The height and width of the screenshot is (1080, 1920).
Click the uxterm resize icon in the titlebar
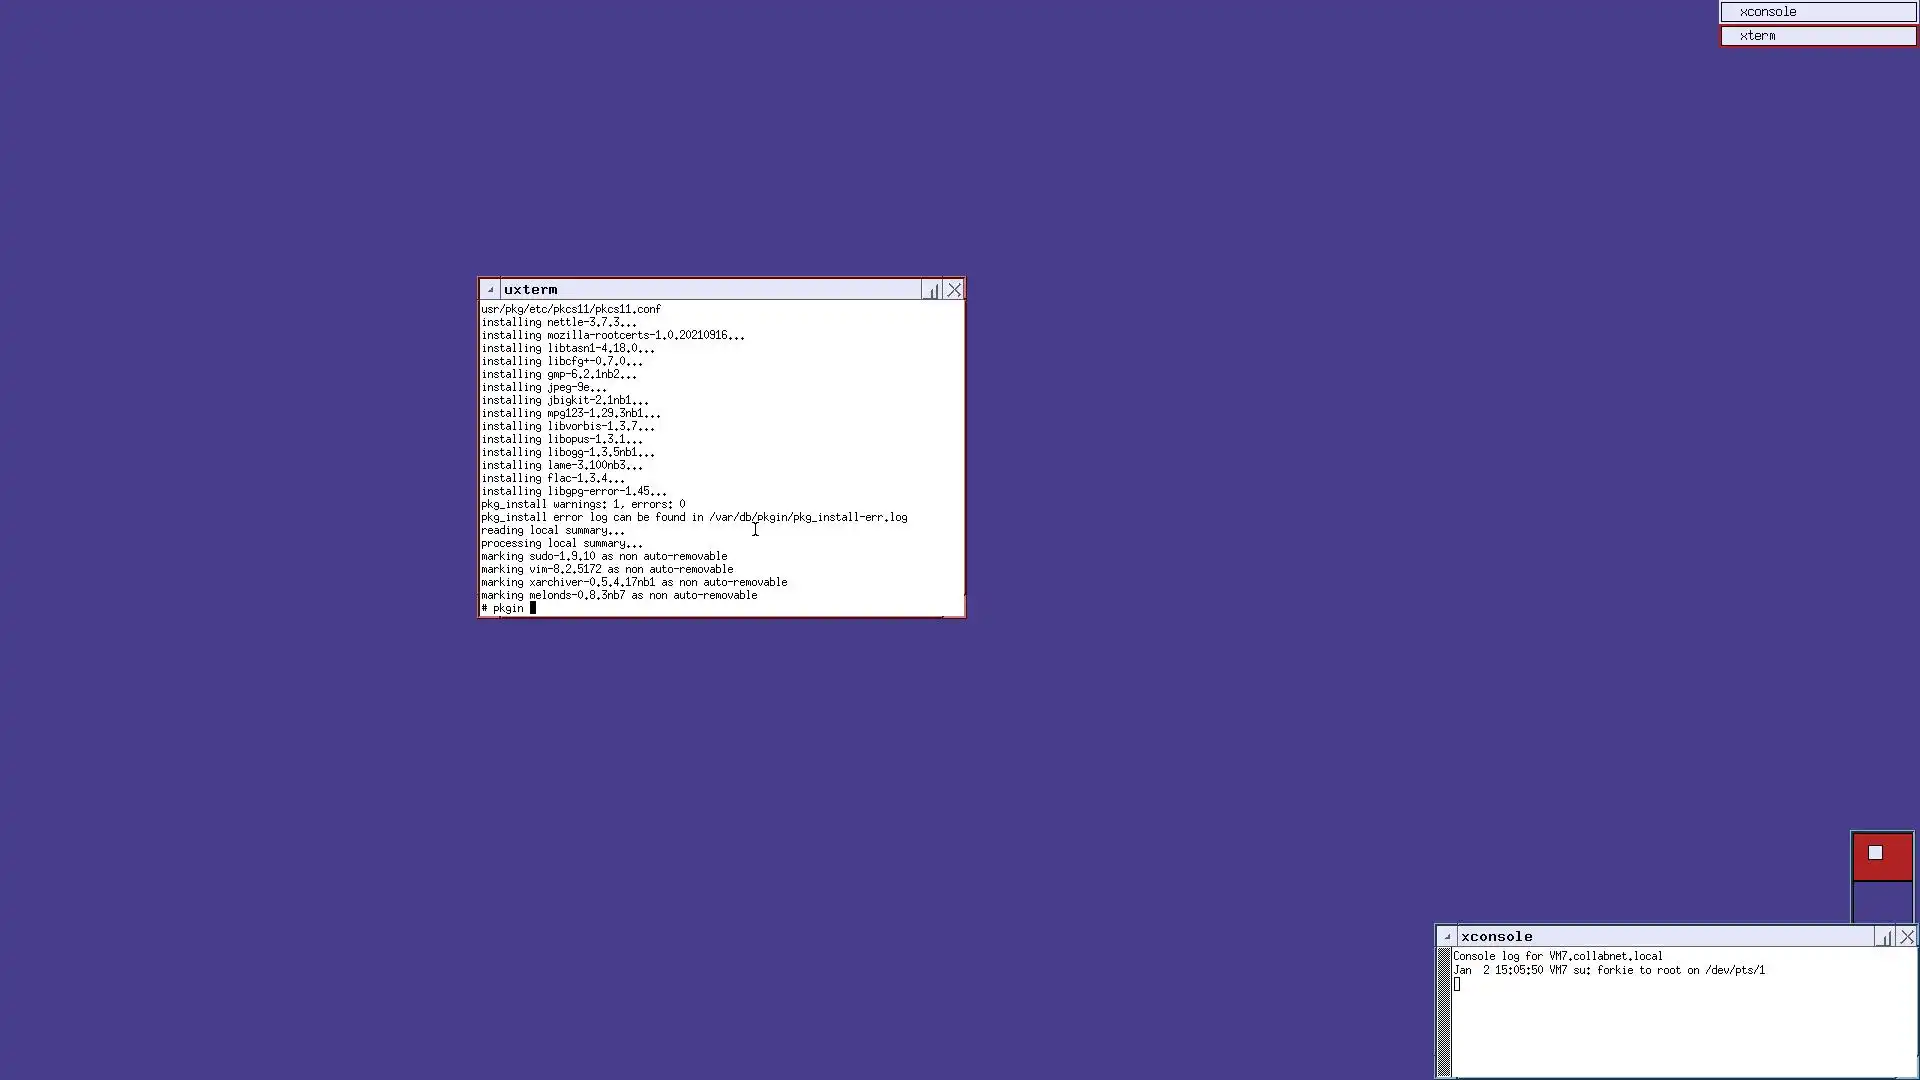(932, 290)
